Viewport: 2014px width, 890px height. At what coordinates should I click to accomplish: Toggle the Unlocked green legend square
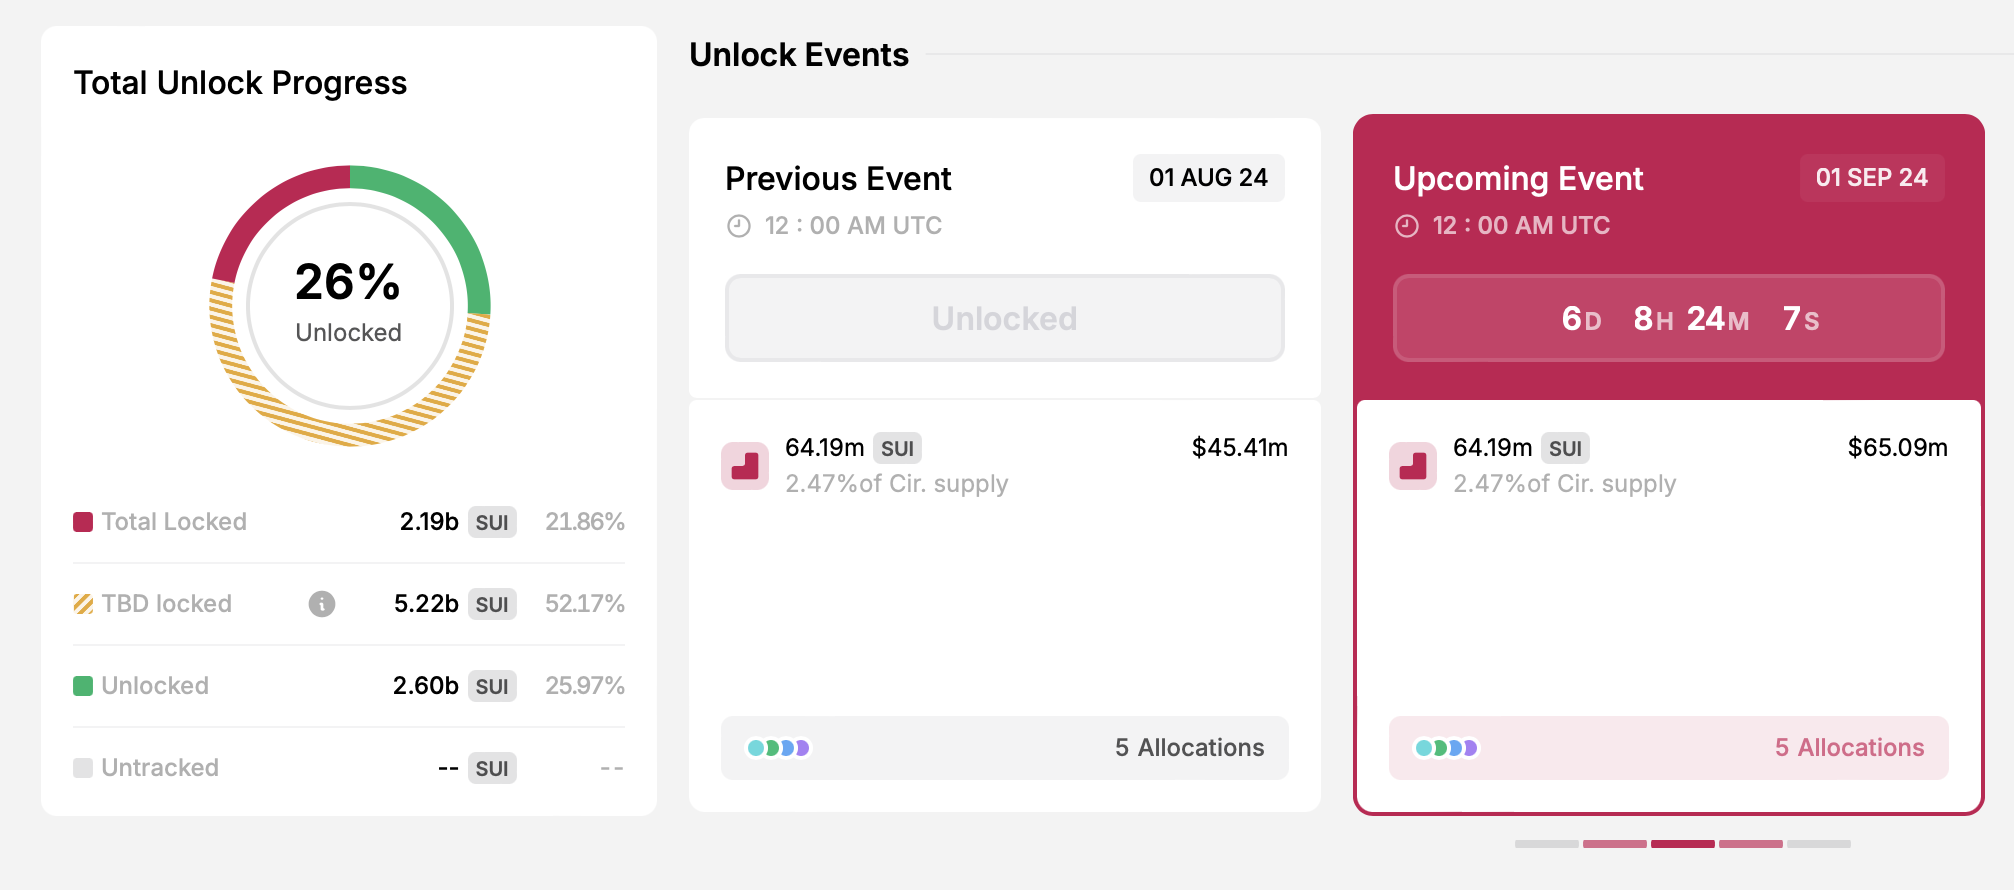pyautogui.click(x=81, y=685)
